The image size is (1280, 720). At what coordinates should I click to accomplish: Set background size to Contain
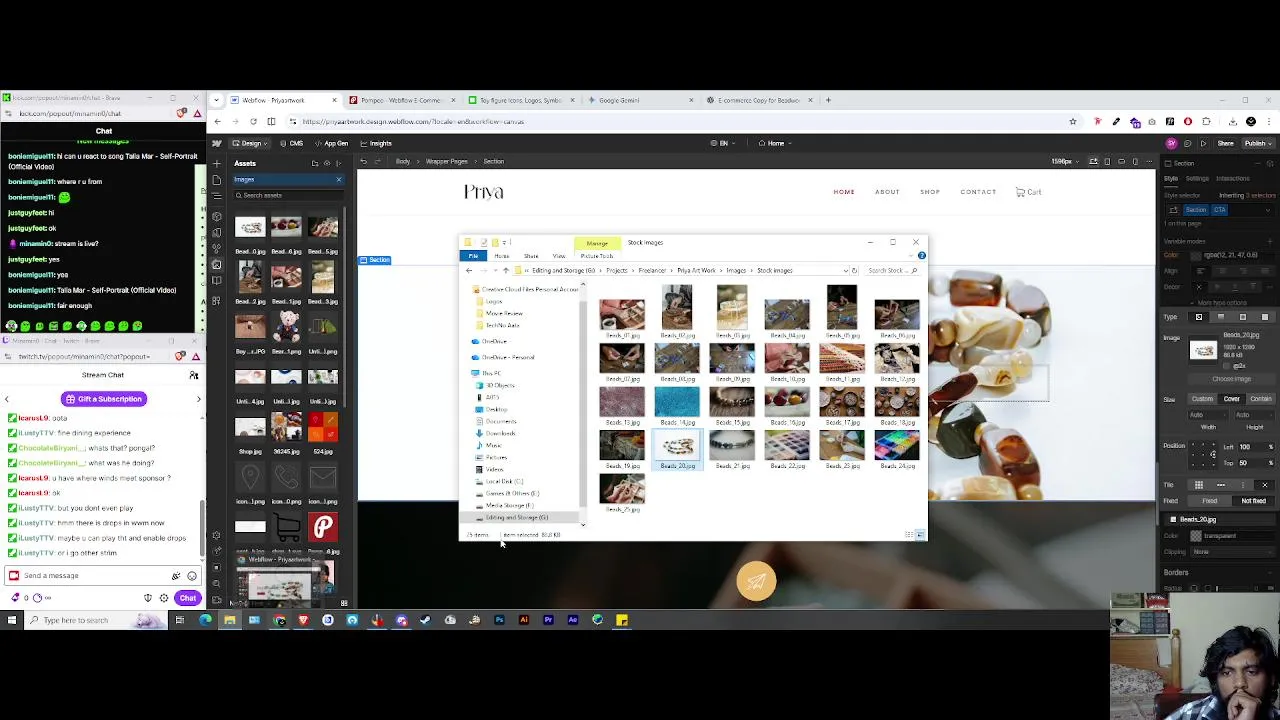click(x=1260, y=399)
